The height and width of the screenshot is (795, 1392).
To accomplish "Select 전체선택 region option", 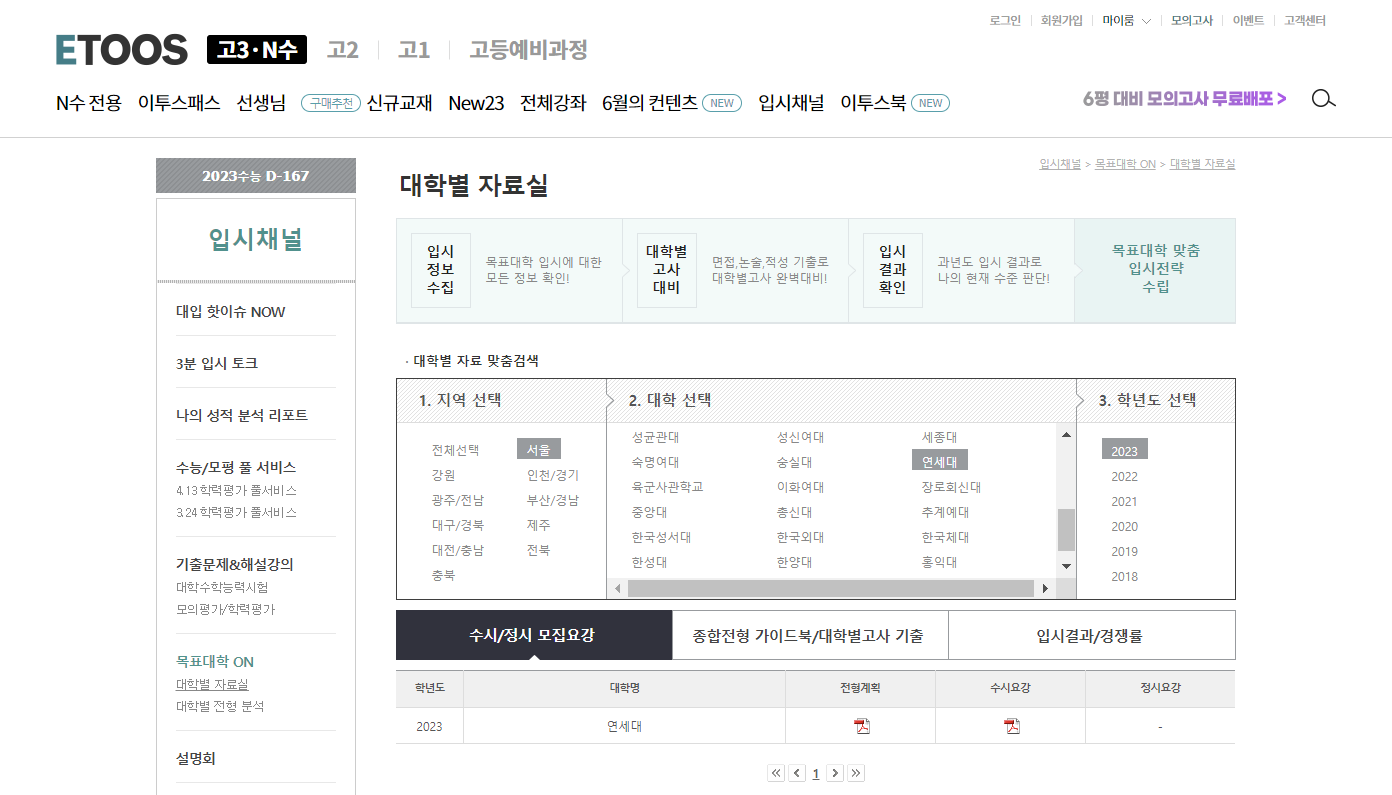I will point(455,450).
